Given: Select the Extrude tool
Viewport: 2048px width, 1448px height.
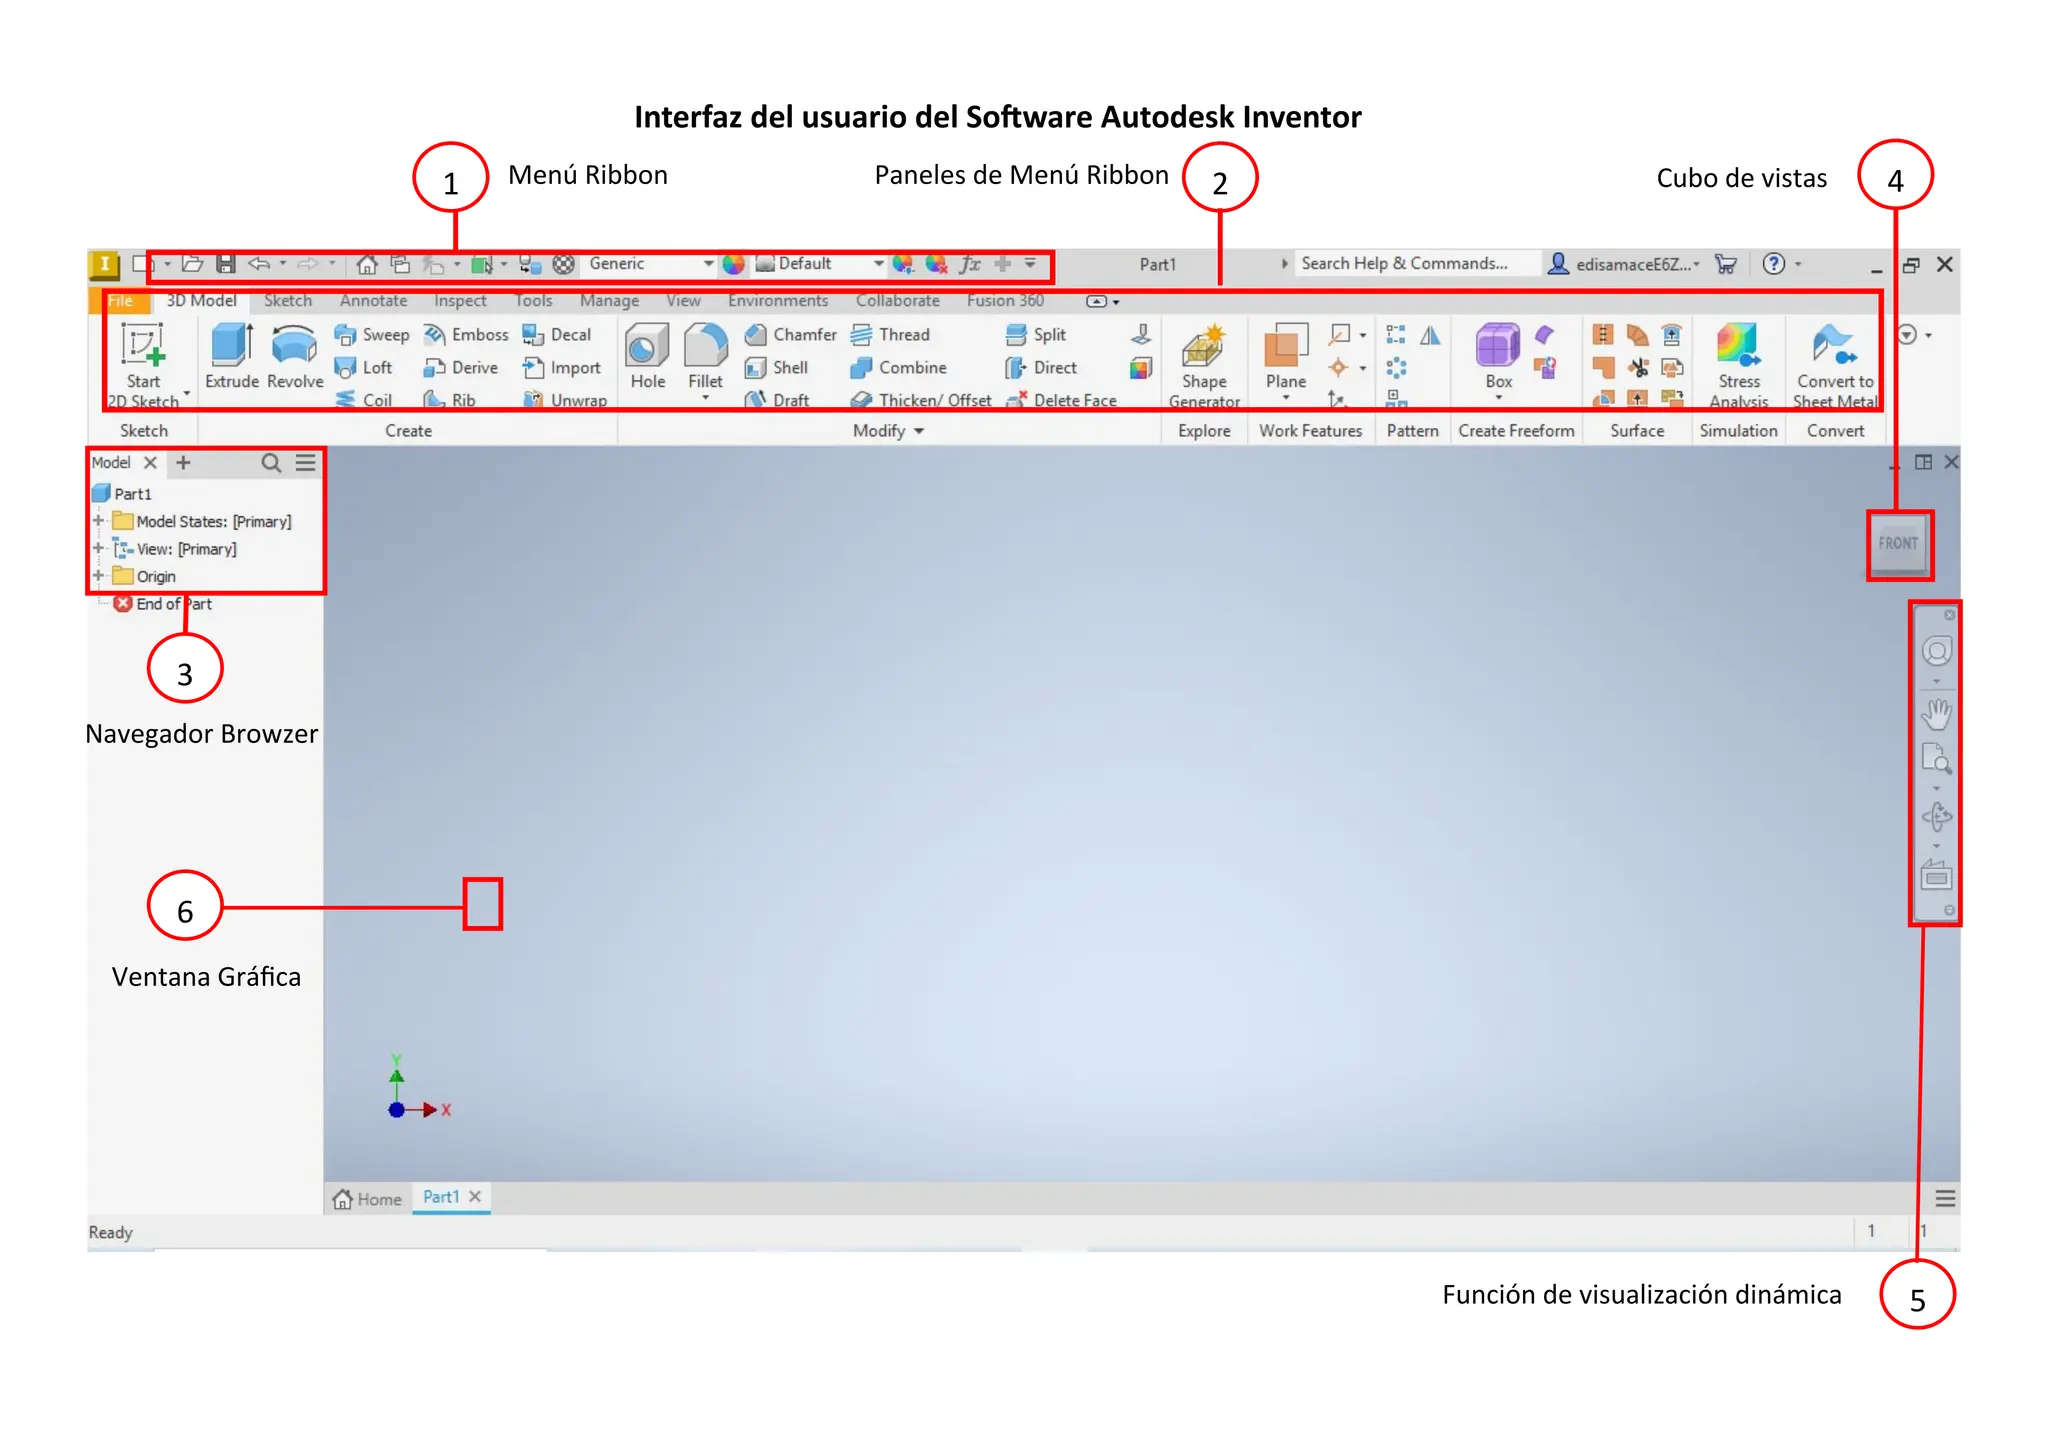Looking at the screenshot, I should coord(232,356).
